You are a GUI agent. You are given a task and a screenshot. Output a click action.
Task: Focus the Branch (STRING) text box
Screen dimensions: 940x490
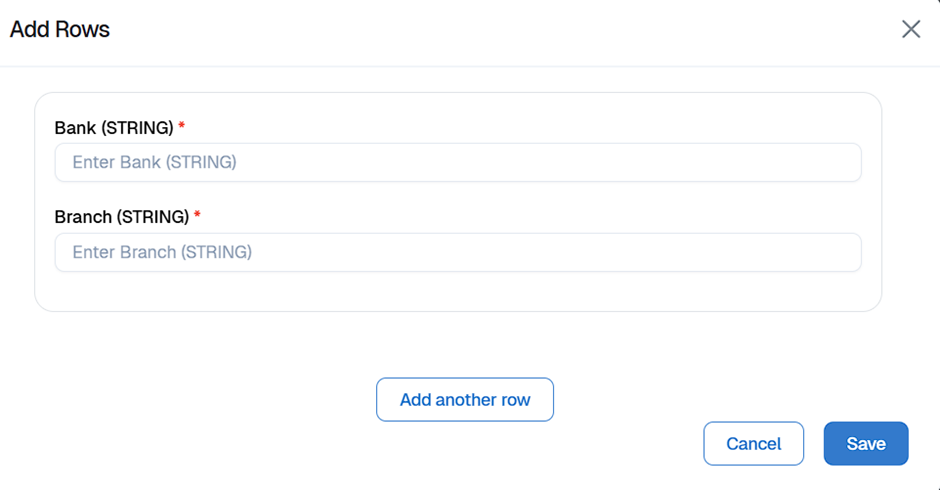tap(458, 252)
